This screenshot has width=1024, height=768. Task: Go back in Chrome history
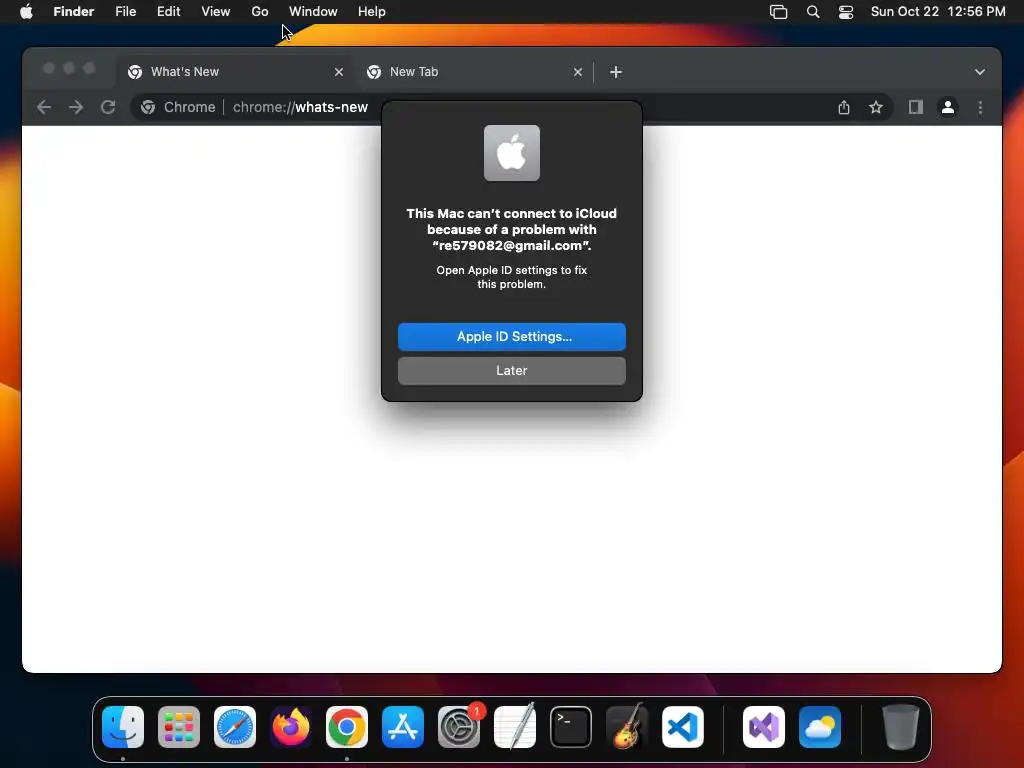click(44, 107)
